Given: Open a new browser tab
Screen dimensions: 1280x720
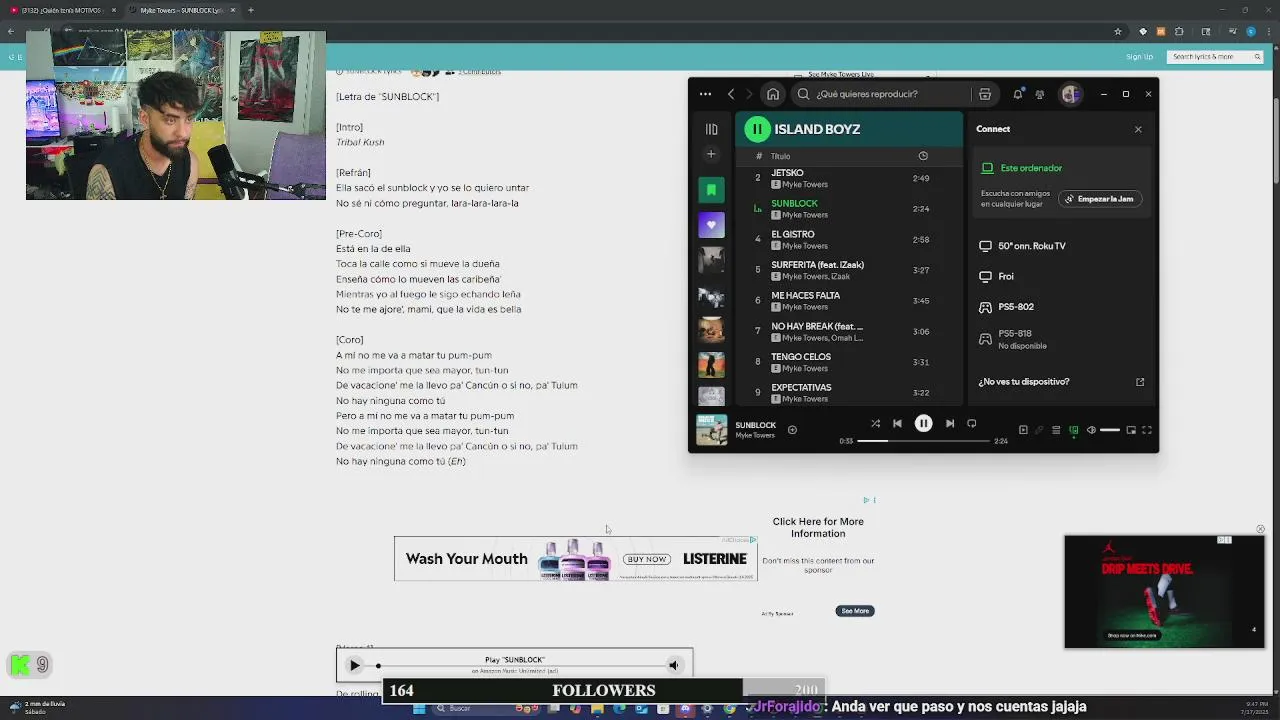Looking at the screenshot, I should coord(251,10).
